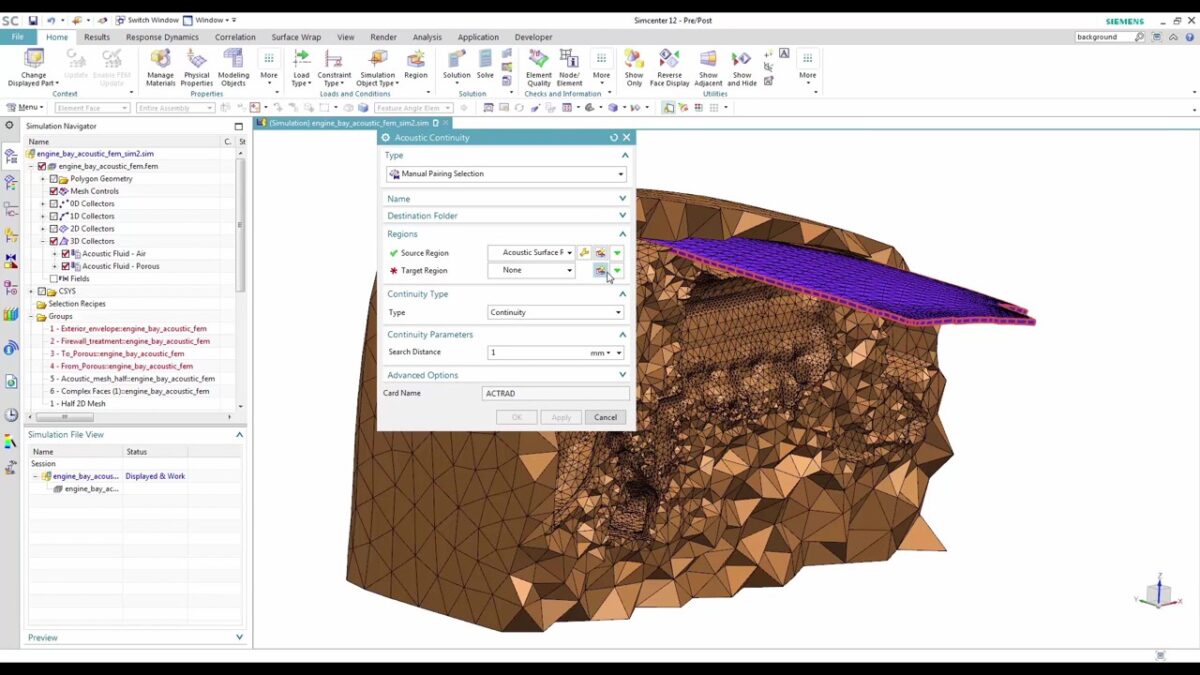Switch to the Response Dynamics ribbon tab
The image size is (1200, 675).
(162, 37)
